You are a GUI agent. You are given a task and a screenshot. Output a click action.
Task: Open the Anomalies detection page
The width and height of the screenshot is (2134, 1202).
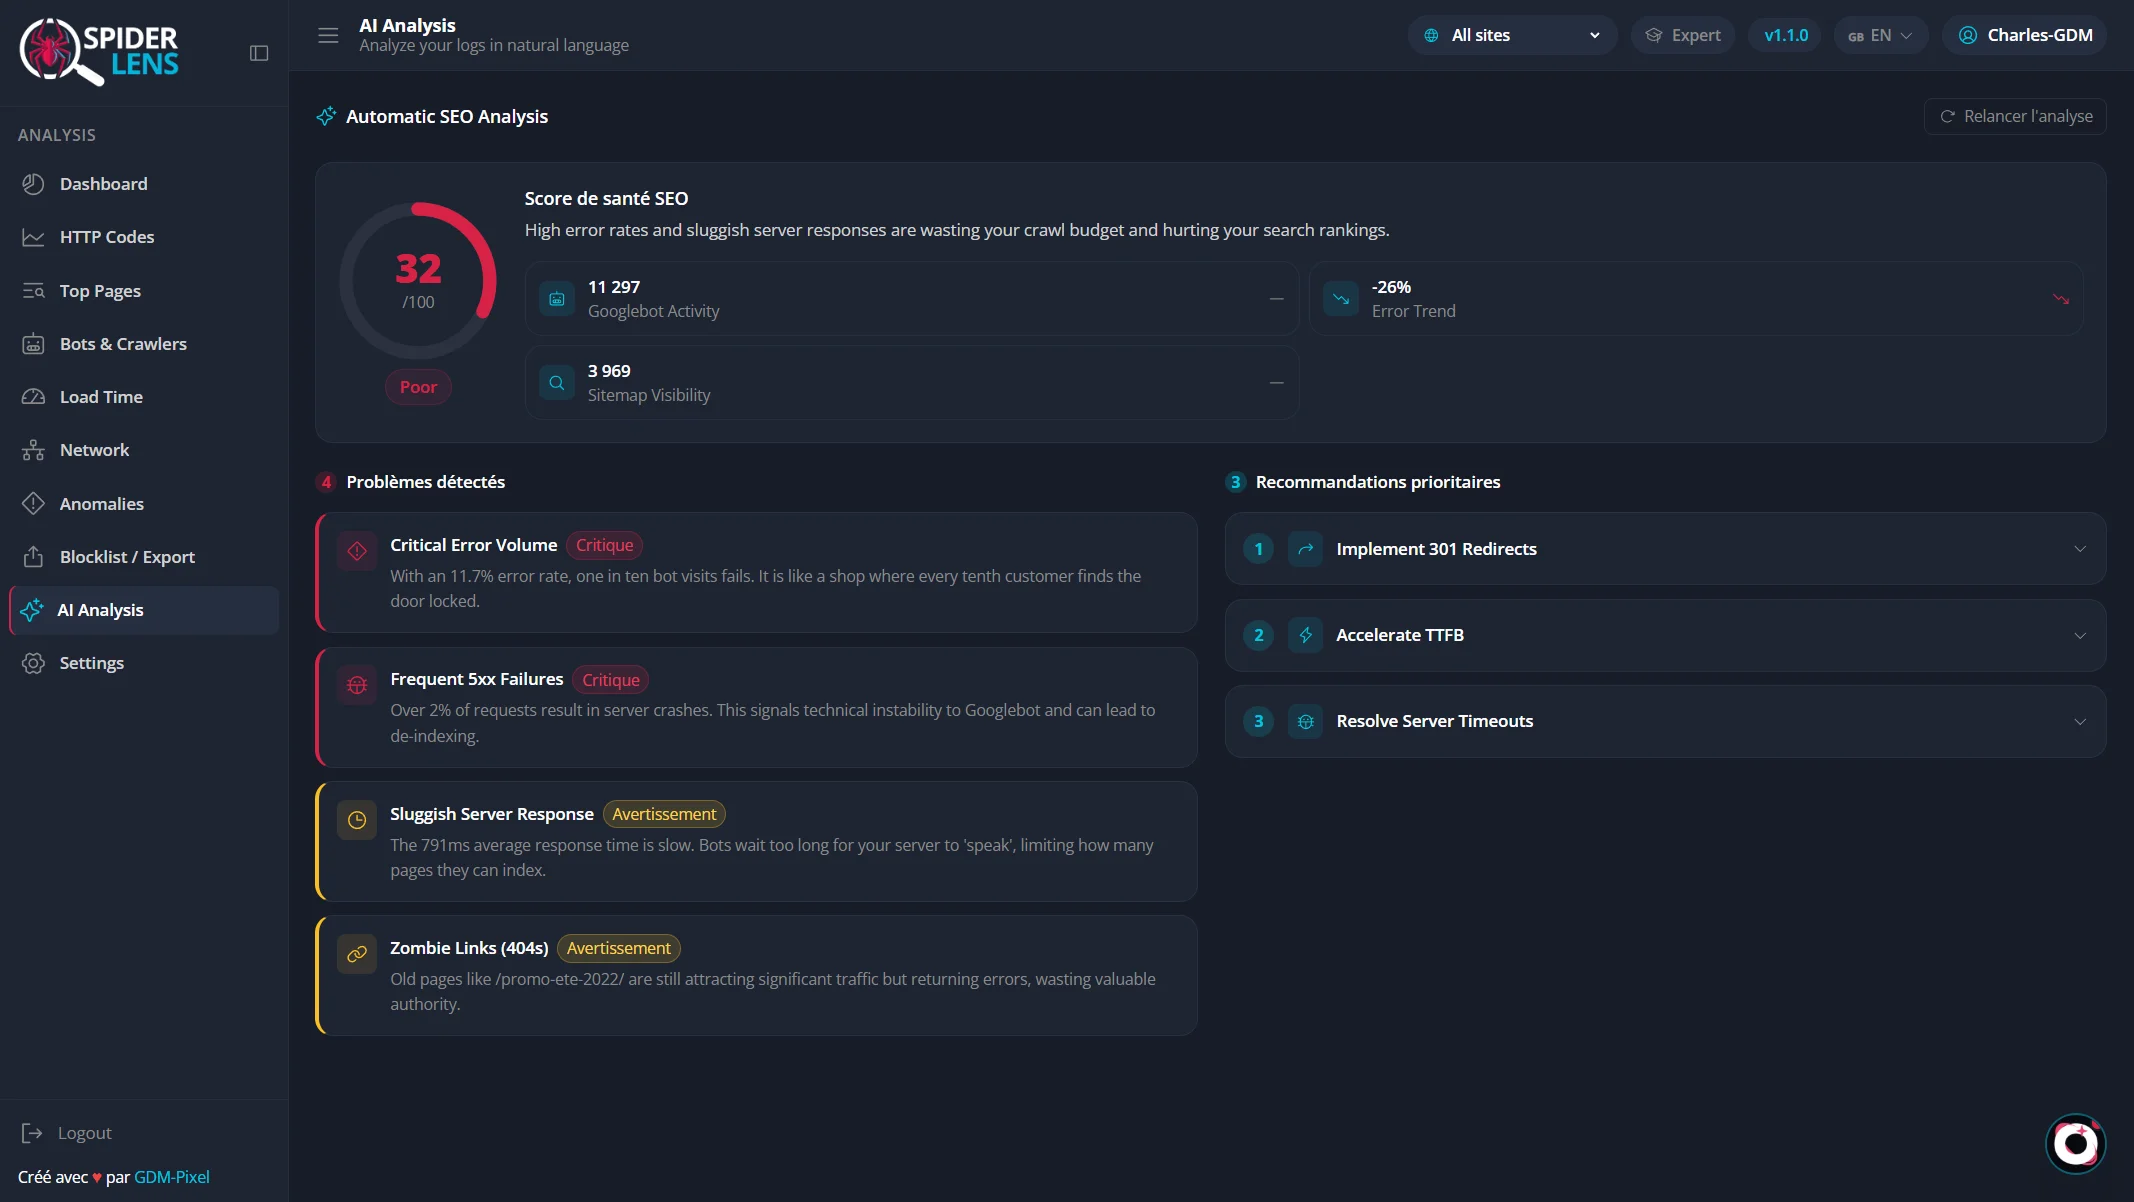101,503
